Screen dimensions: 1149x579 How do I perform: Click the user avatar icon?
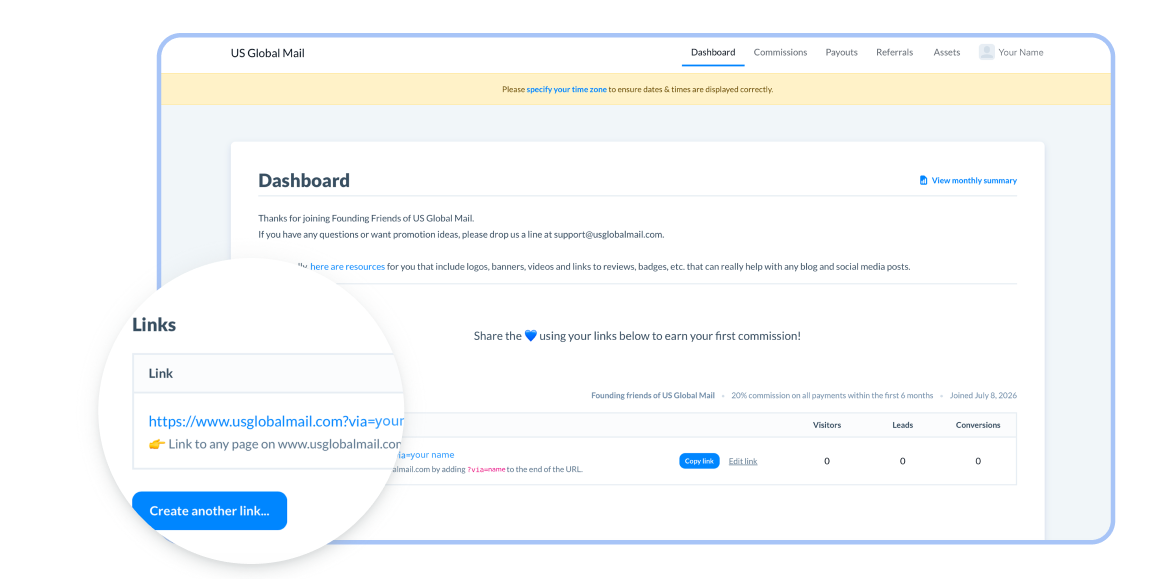[986, 52]
